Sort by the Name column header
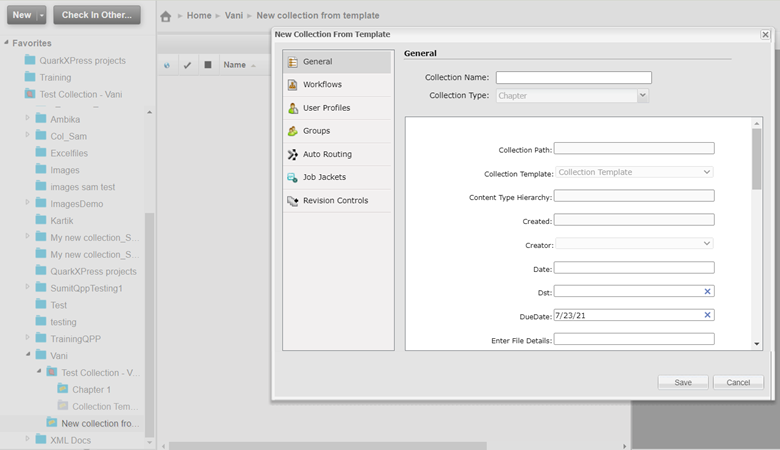The image size is (780, 450). (234, 65)
